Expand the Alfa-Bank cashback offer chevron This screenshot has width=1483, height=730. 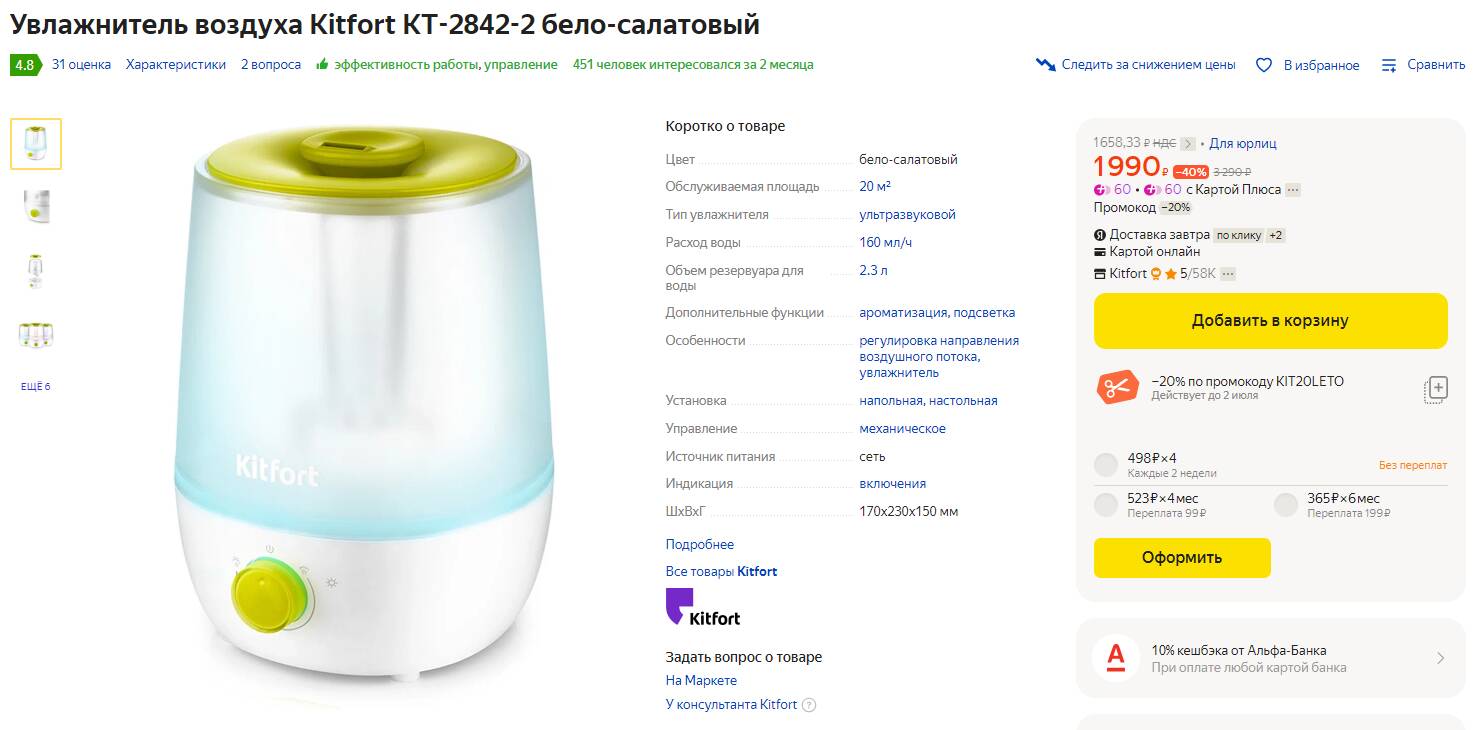[1440, 658]
